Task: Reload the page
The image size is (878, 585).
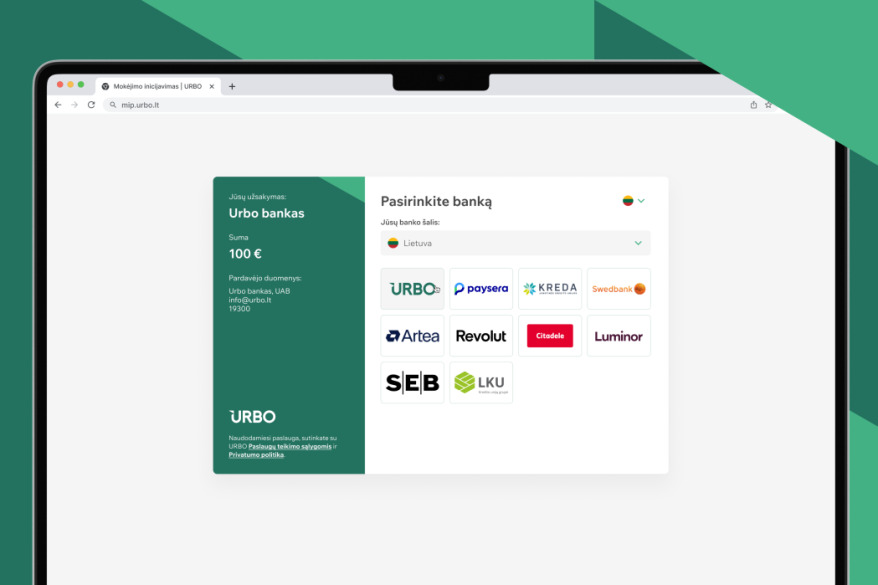Action: point(91,105)
